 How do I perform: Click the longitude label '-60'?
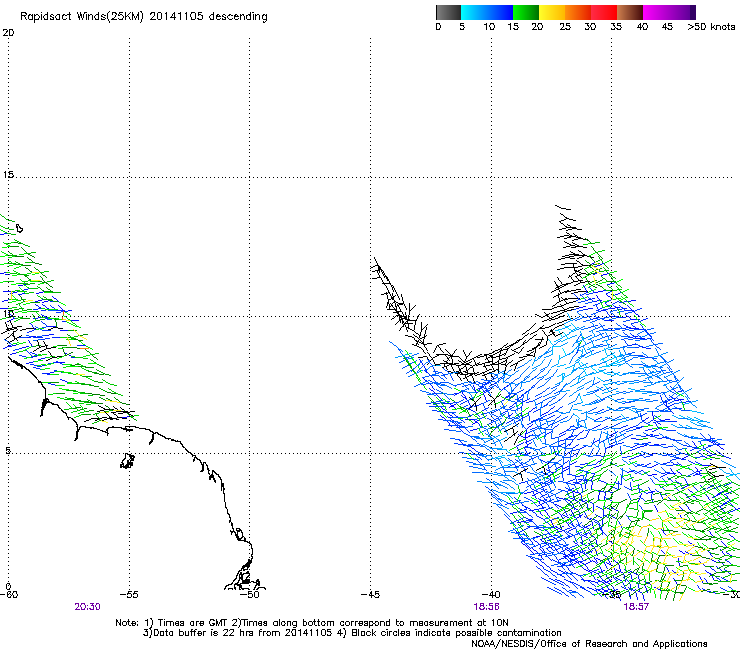9,595
